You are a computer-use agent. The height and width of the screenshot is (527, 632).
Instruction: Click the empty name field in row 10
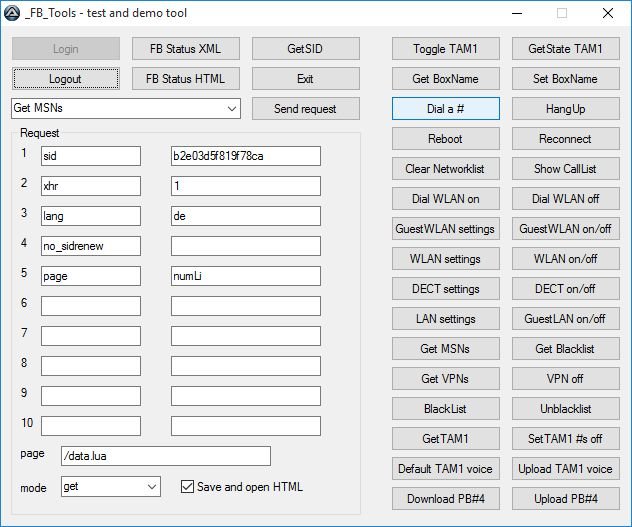click(x=91, y=426)
